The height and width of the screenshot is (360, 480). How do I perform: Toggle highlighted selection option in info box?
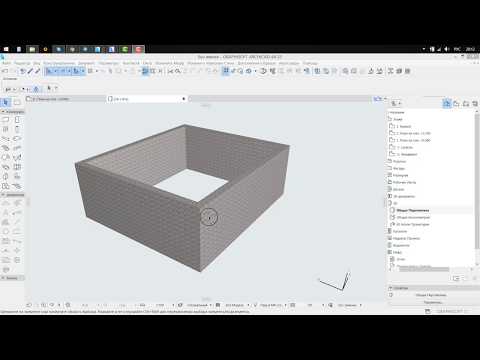(36, 89)
